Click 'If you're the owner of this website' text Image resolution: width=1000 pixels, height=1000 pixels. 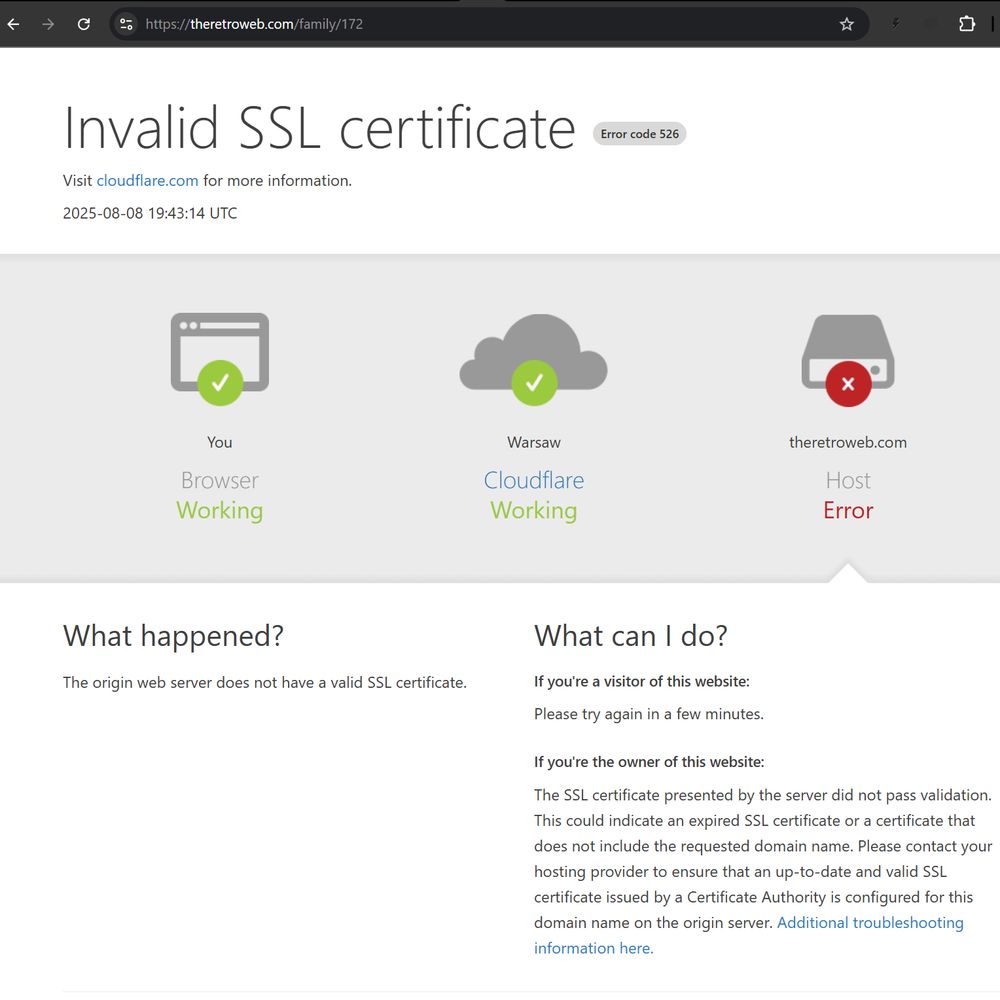(x=649, y=761)
